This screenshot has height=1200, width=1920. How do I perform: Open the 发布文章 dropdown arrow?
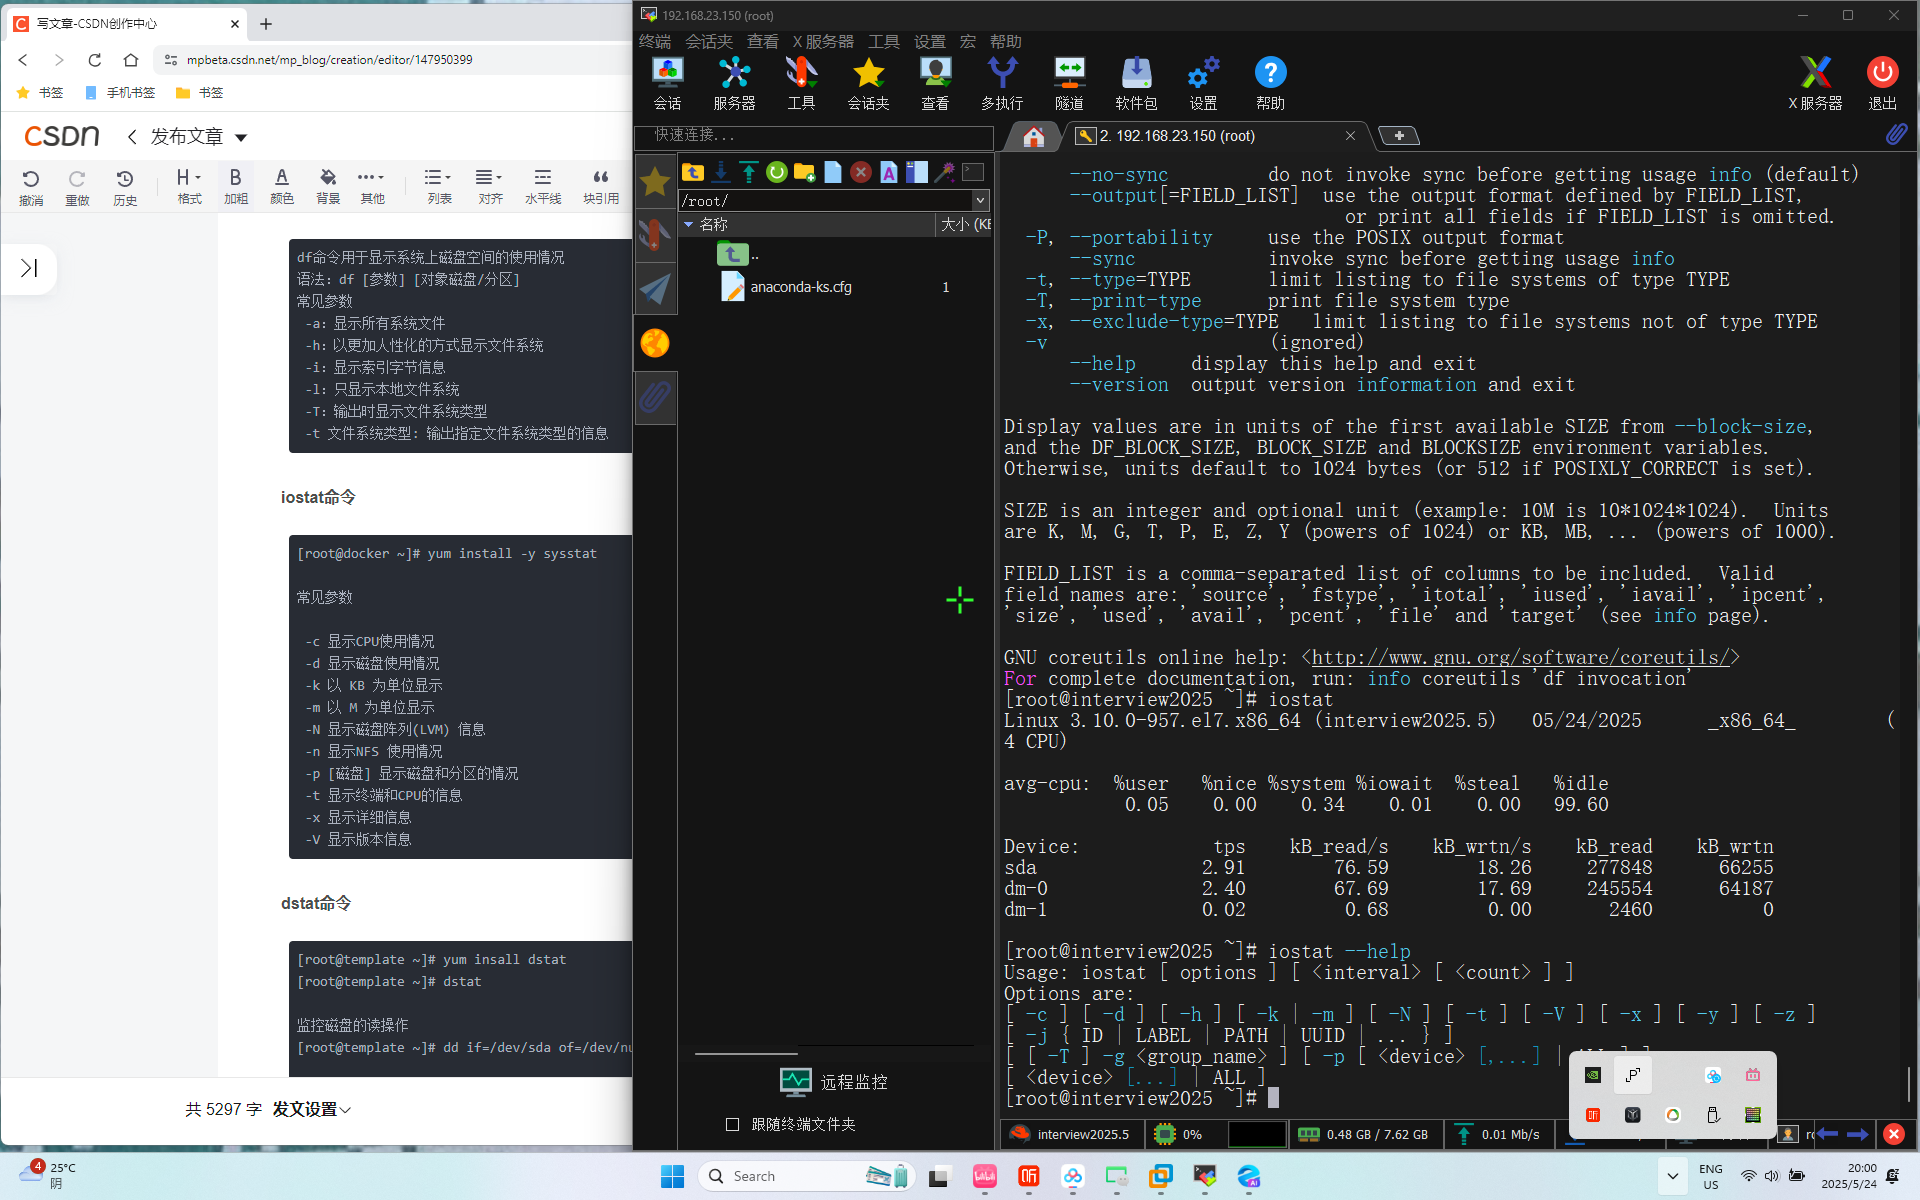[x=241, y=137]
